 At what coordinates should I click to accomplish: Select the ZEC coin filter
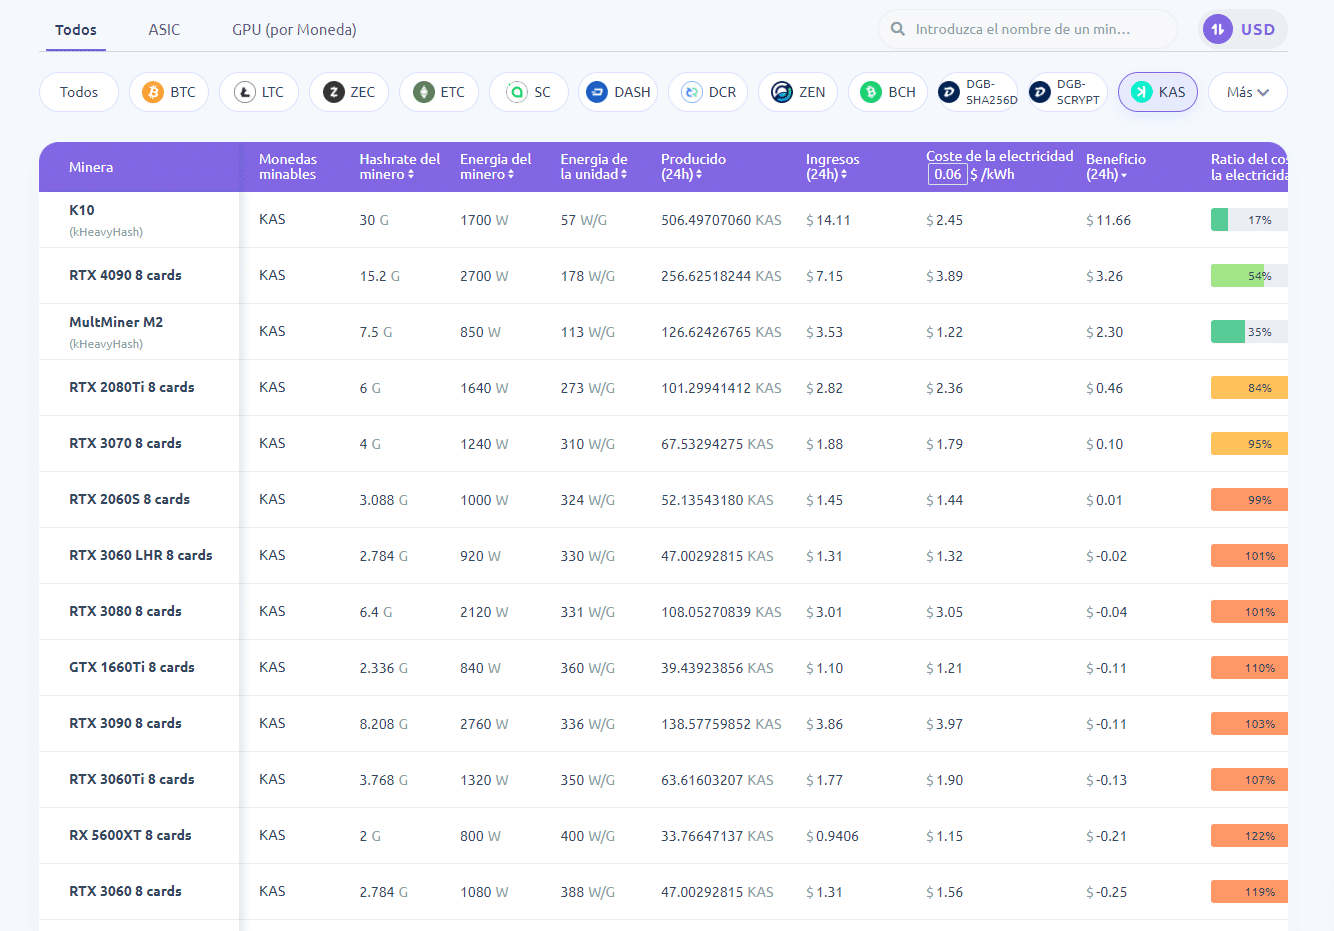349,92
